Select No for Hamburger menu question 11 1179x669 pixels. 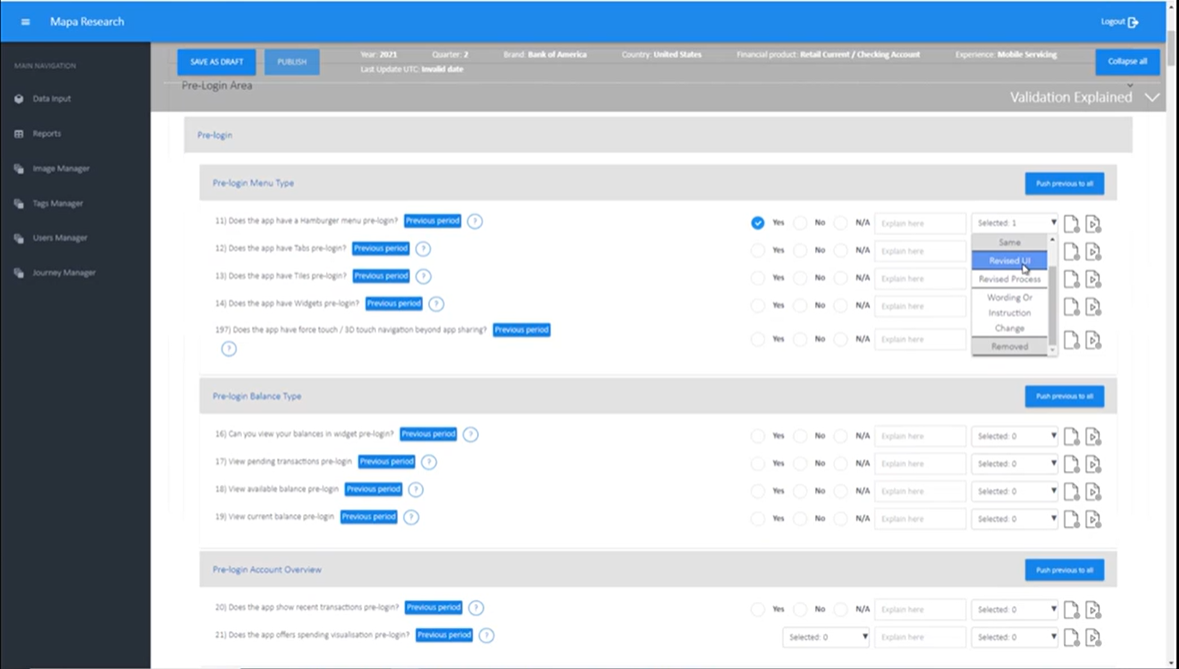(800, 222)
